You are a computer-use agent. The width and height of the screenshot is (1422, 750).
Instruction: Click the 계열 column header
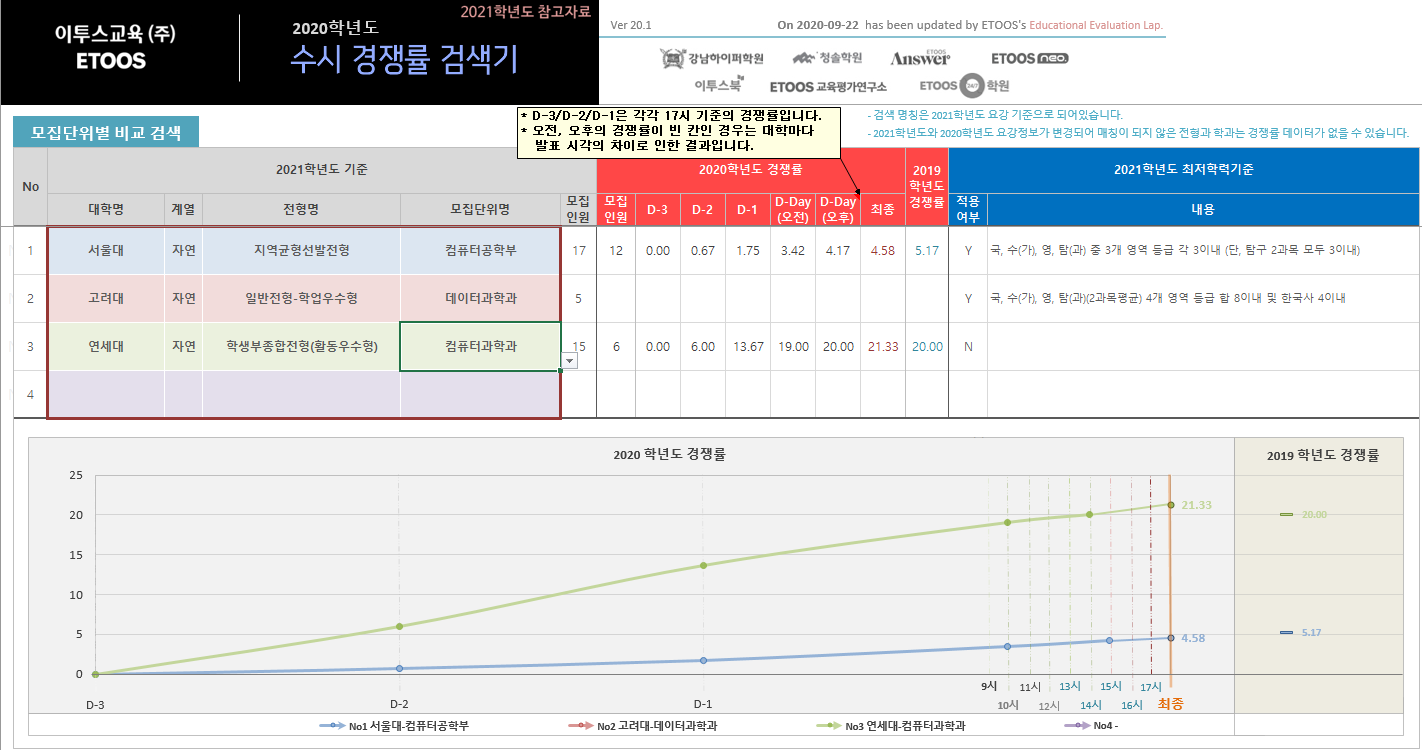tap(184, 209)
